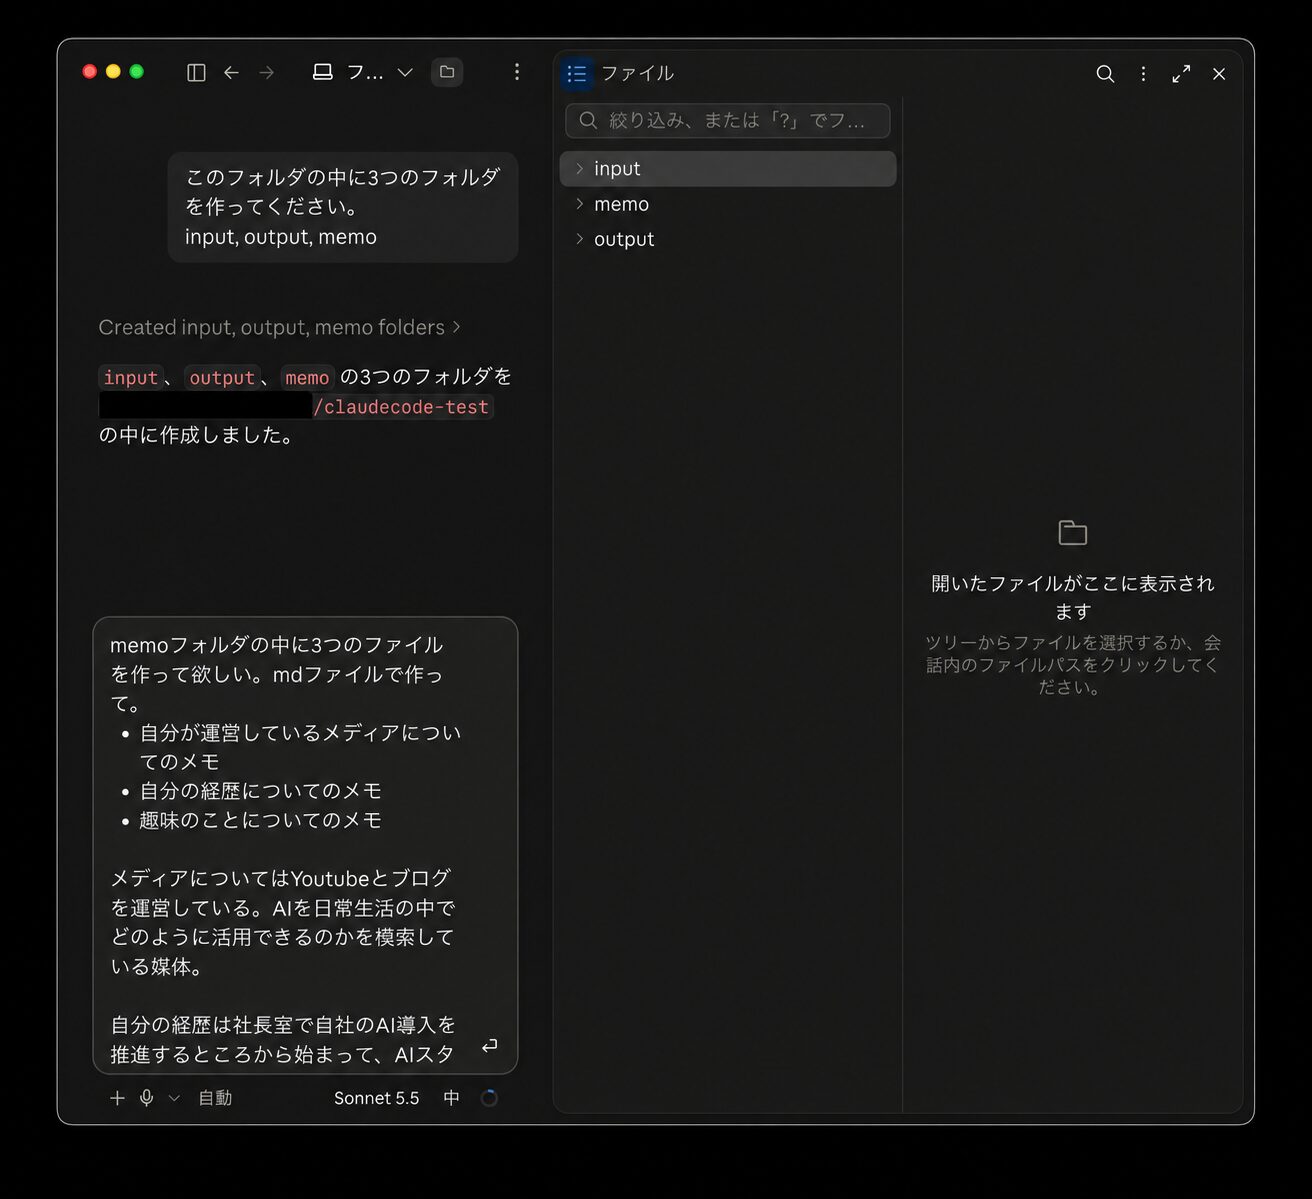Expand the input folder chevron
Screen dimensions: 1312x1199
coord(579,168)
